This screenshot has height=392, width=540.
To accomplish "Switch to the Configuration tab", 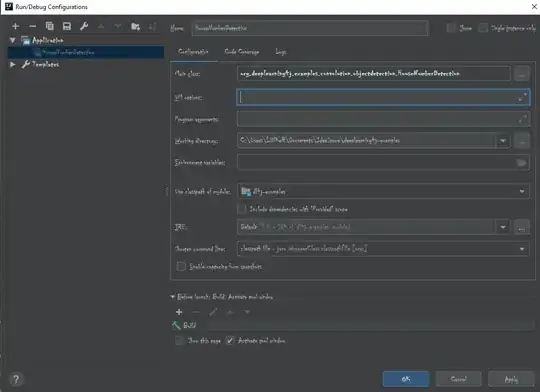I will (x=193, y=52).
